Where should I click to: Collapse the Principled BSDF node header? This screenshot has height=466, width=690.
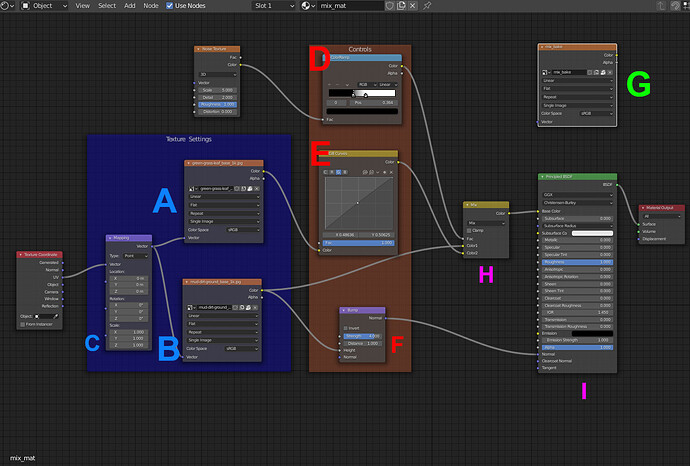541,176
